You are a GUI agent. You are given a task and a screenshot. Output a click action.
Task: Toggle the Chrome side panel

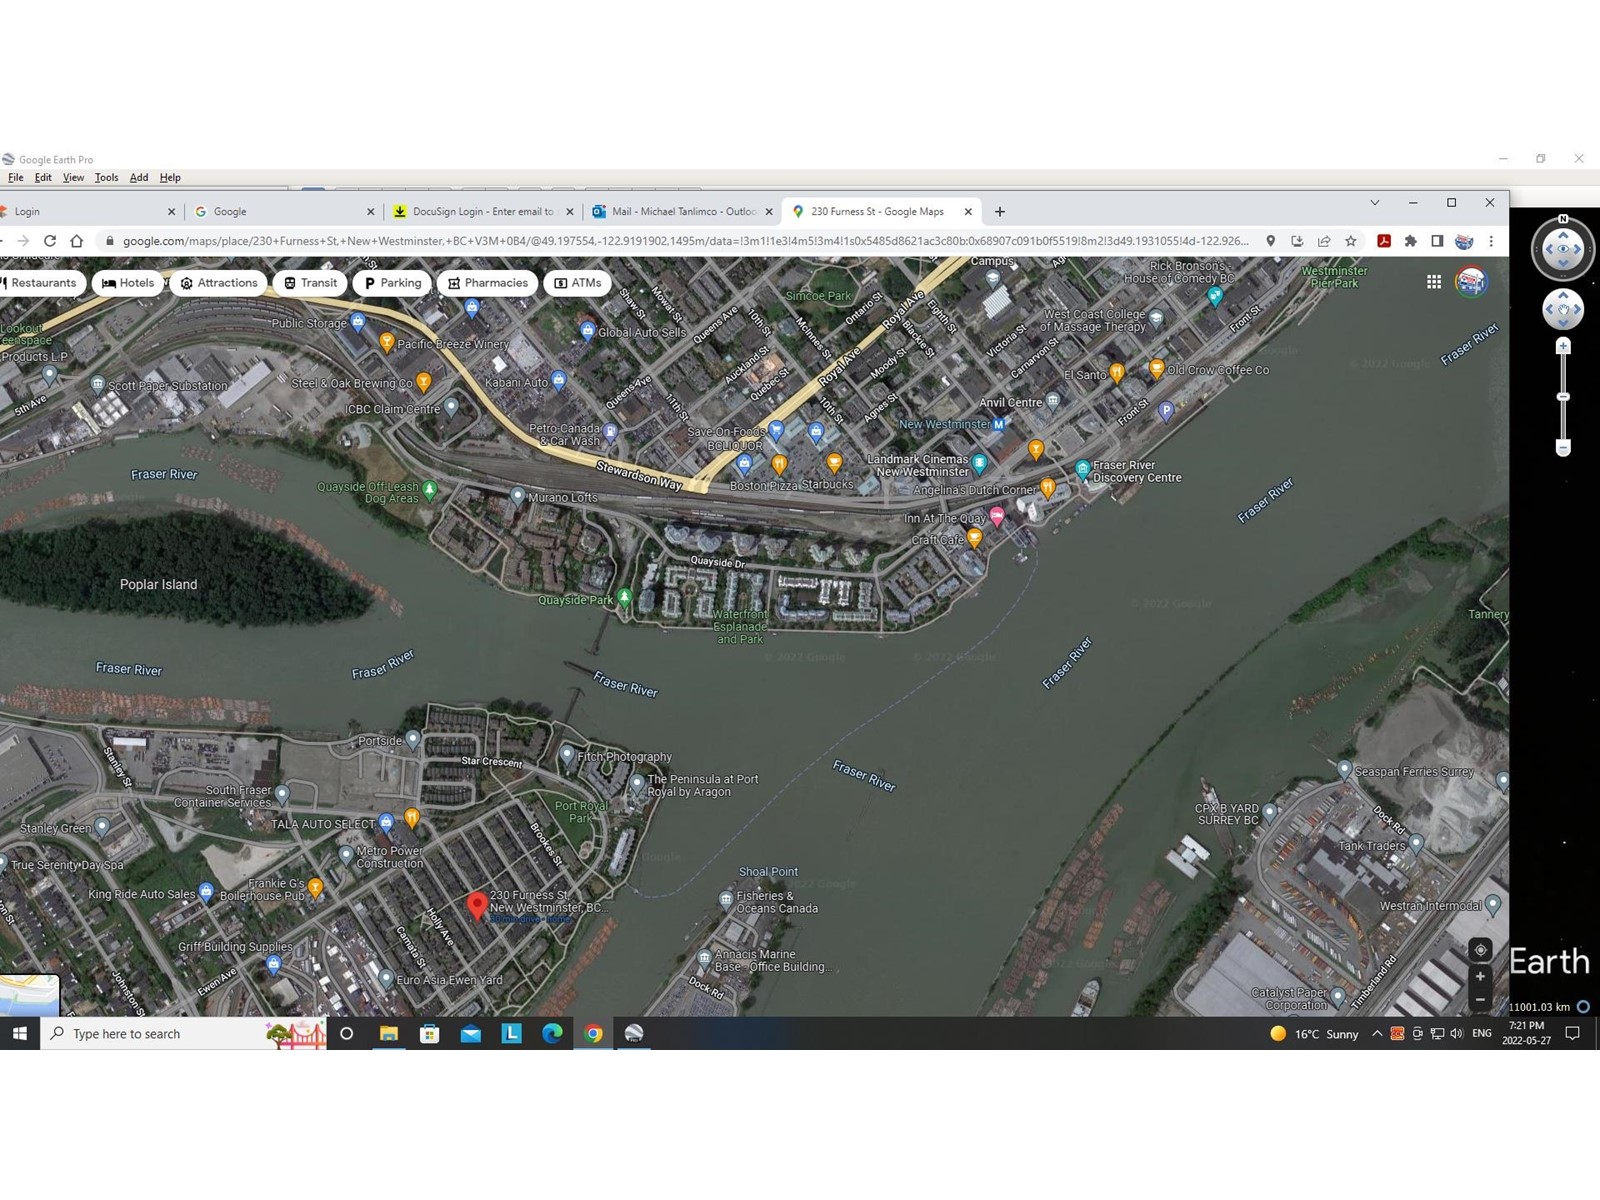click(x=1437, y=241)
